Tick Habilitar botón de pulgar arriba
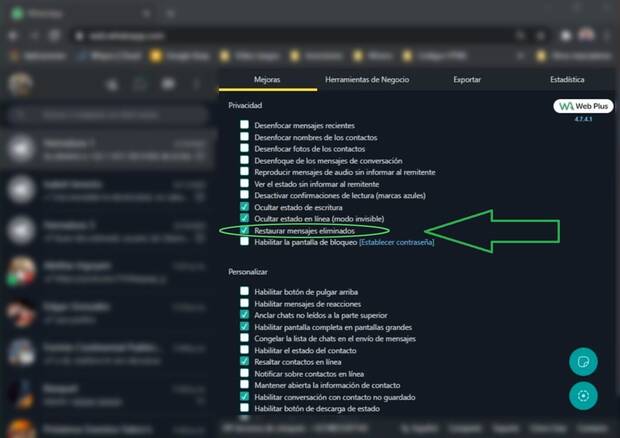This screenshot has height=438, width=620. click(244, 291)
